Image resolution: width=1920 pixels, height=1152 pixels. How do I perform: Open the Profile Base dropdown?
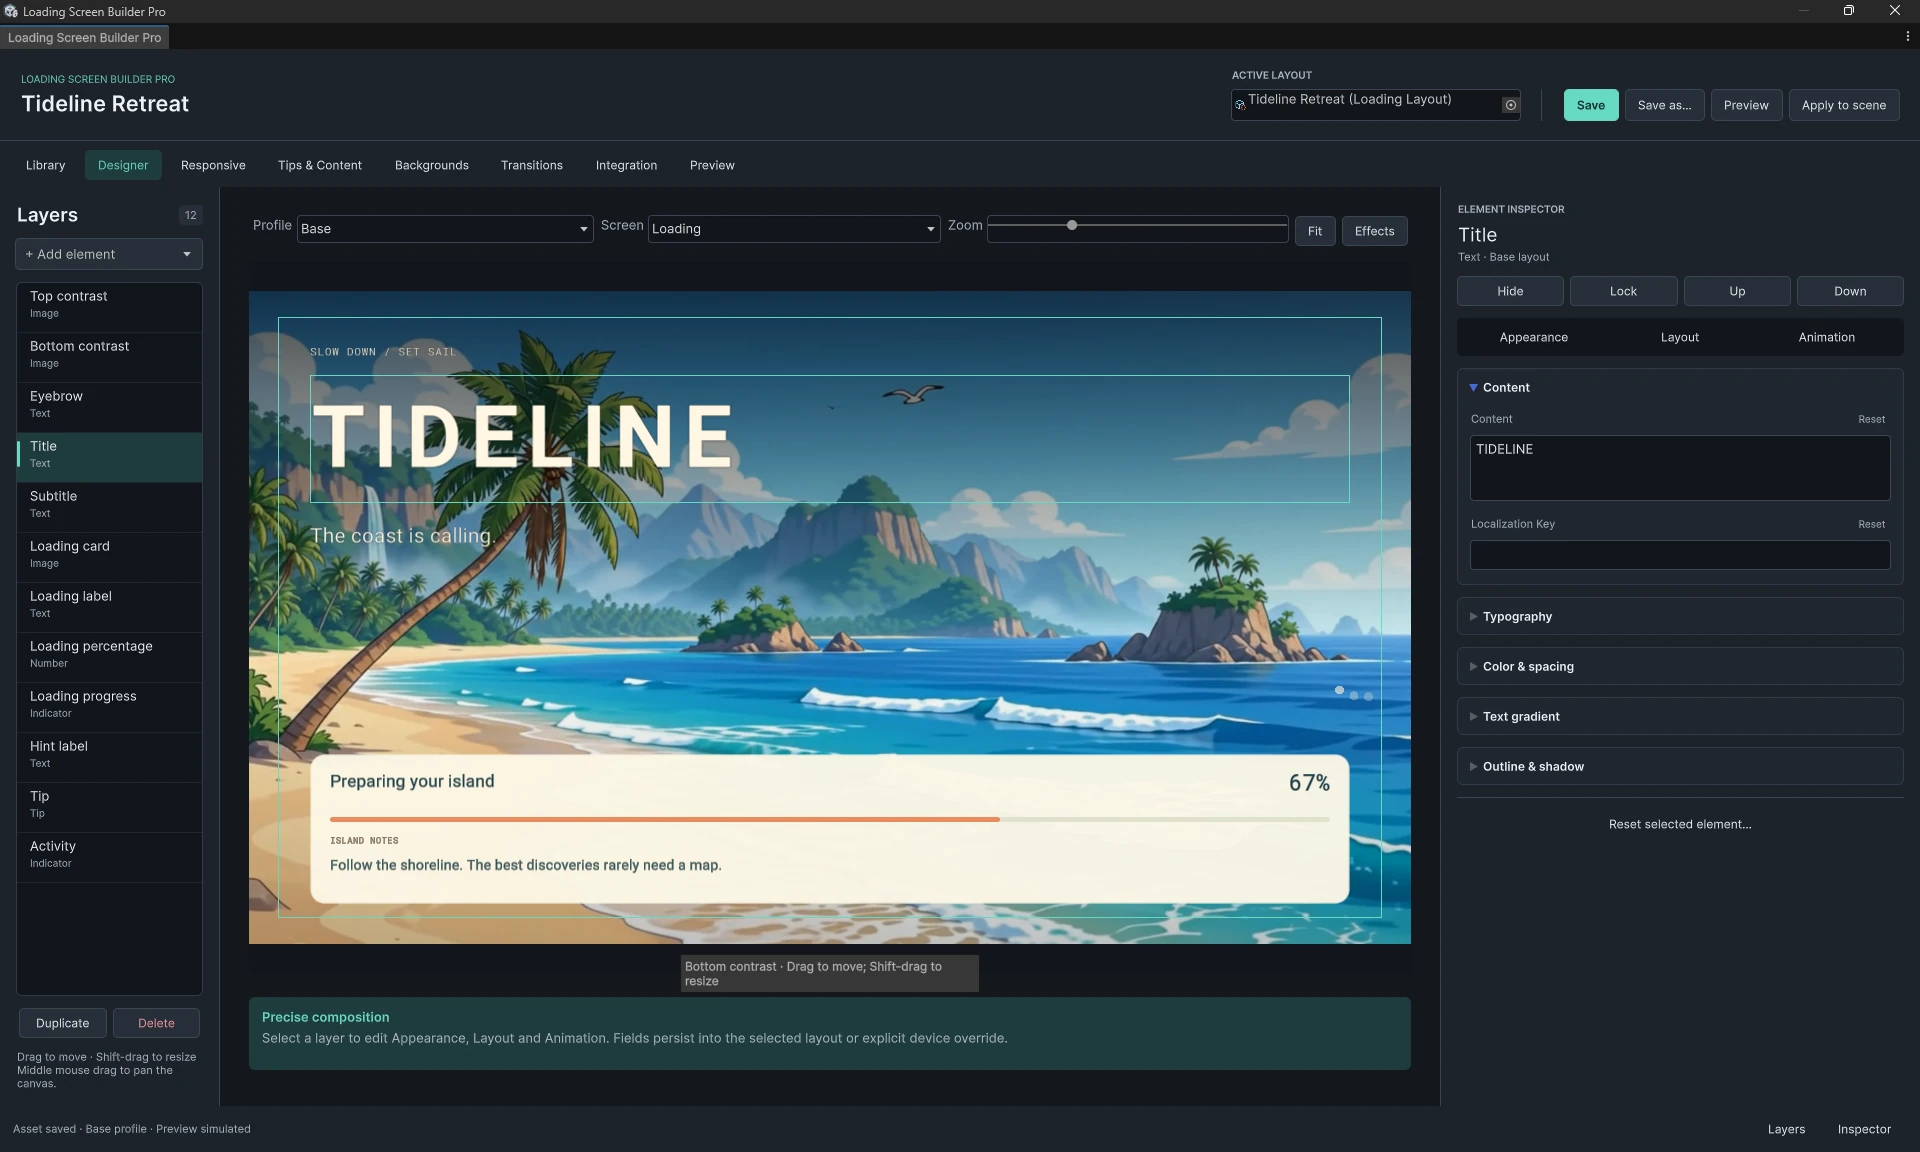pyautogui.click(x=445, y=229)
